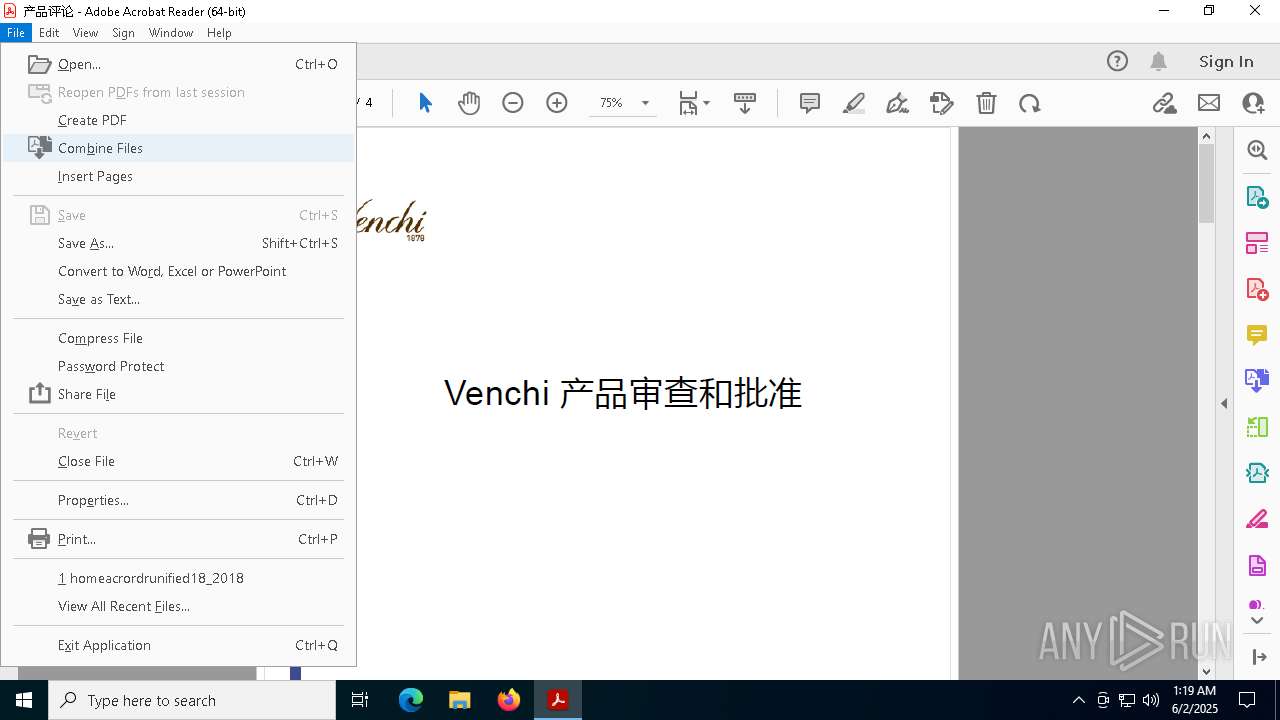Click the vertical scrollbar down arrow
The height and width of the screenshot is (720, 1280).
[x=1206, y=671]
